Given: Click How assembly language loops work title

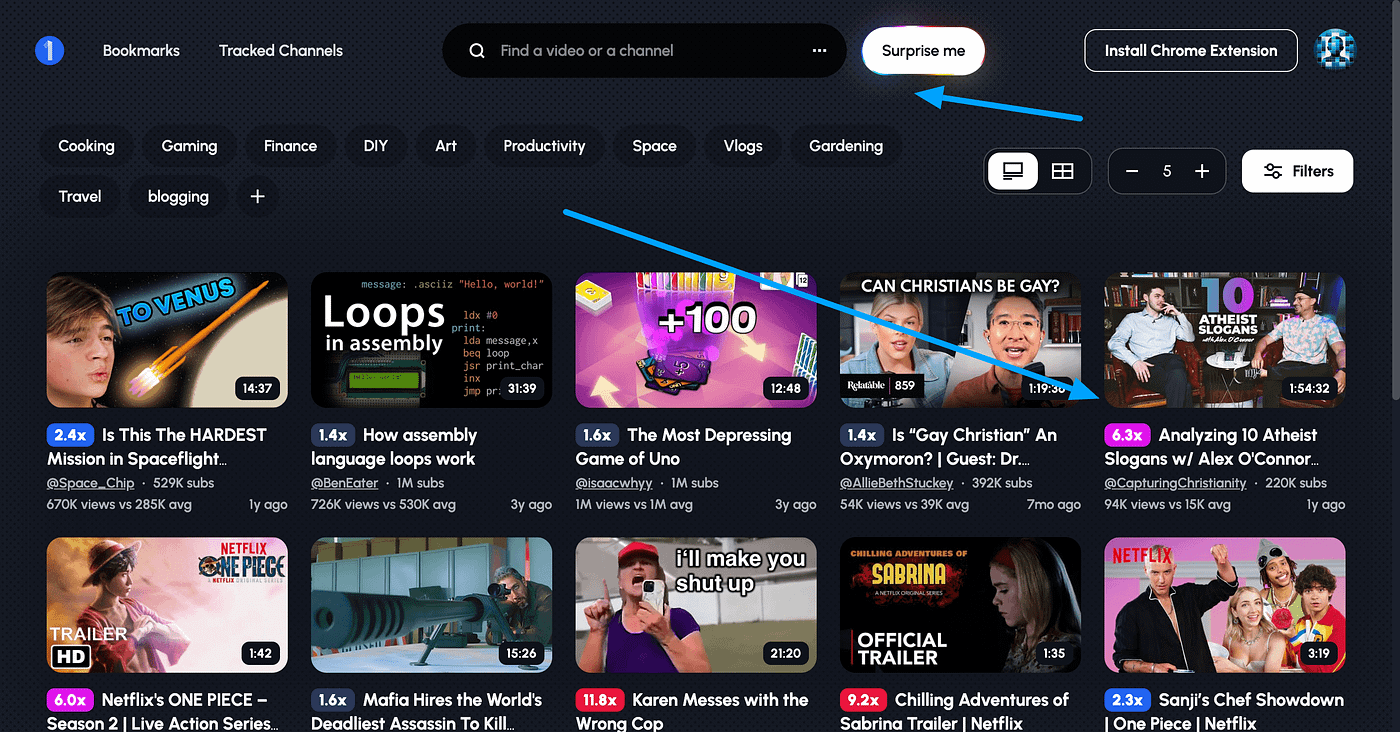Looking at the screenshot, I should click(x=394, y=447).
